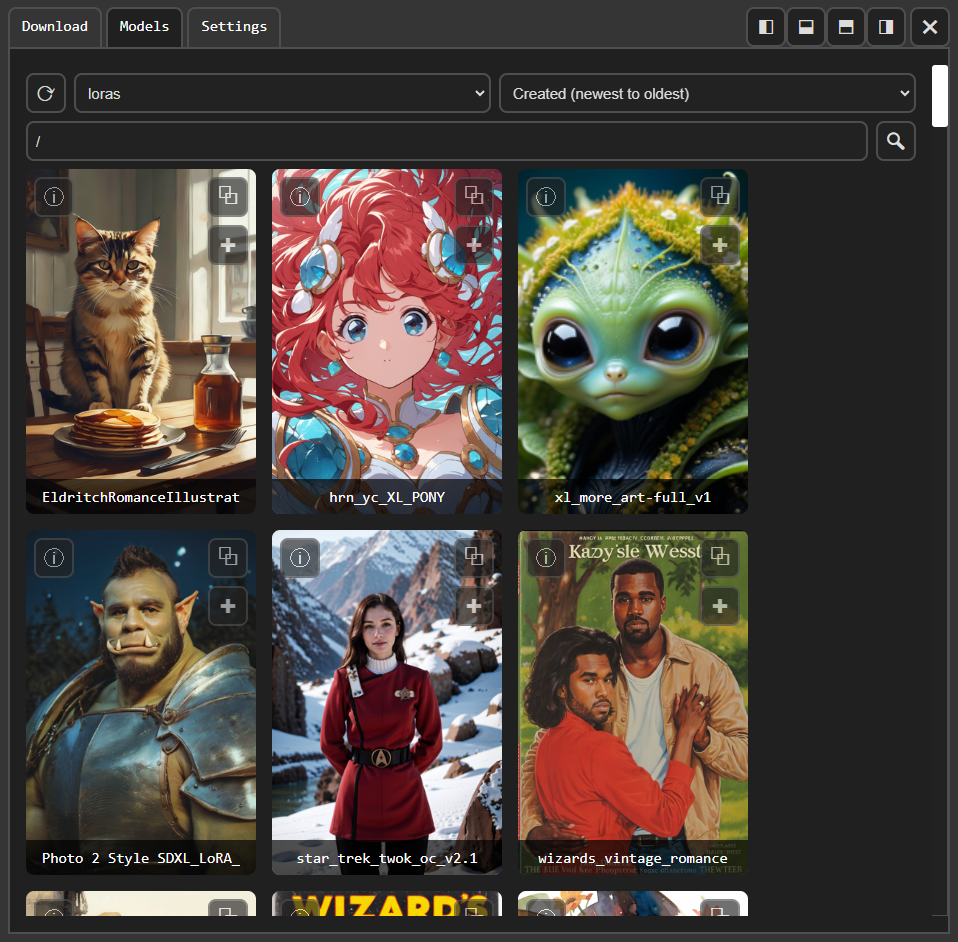This screenshot has width=958, height=942.
Task: Focus the model search path field
Action: [x=446, y=141]
